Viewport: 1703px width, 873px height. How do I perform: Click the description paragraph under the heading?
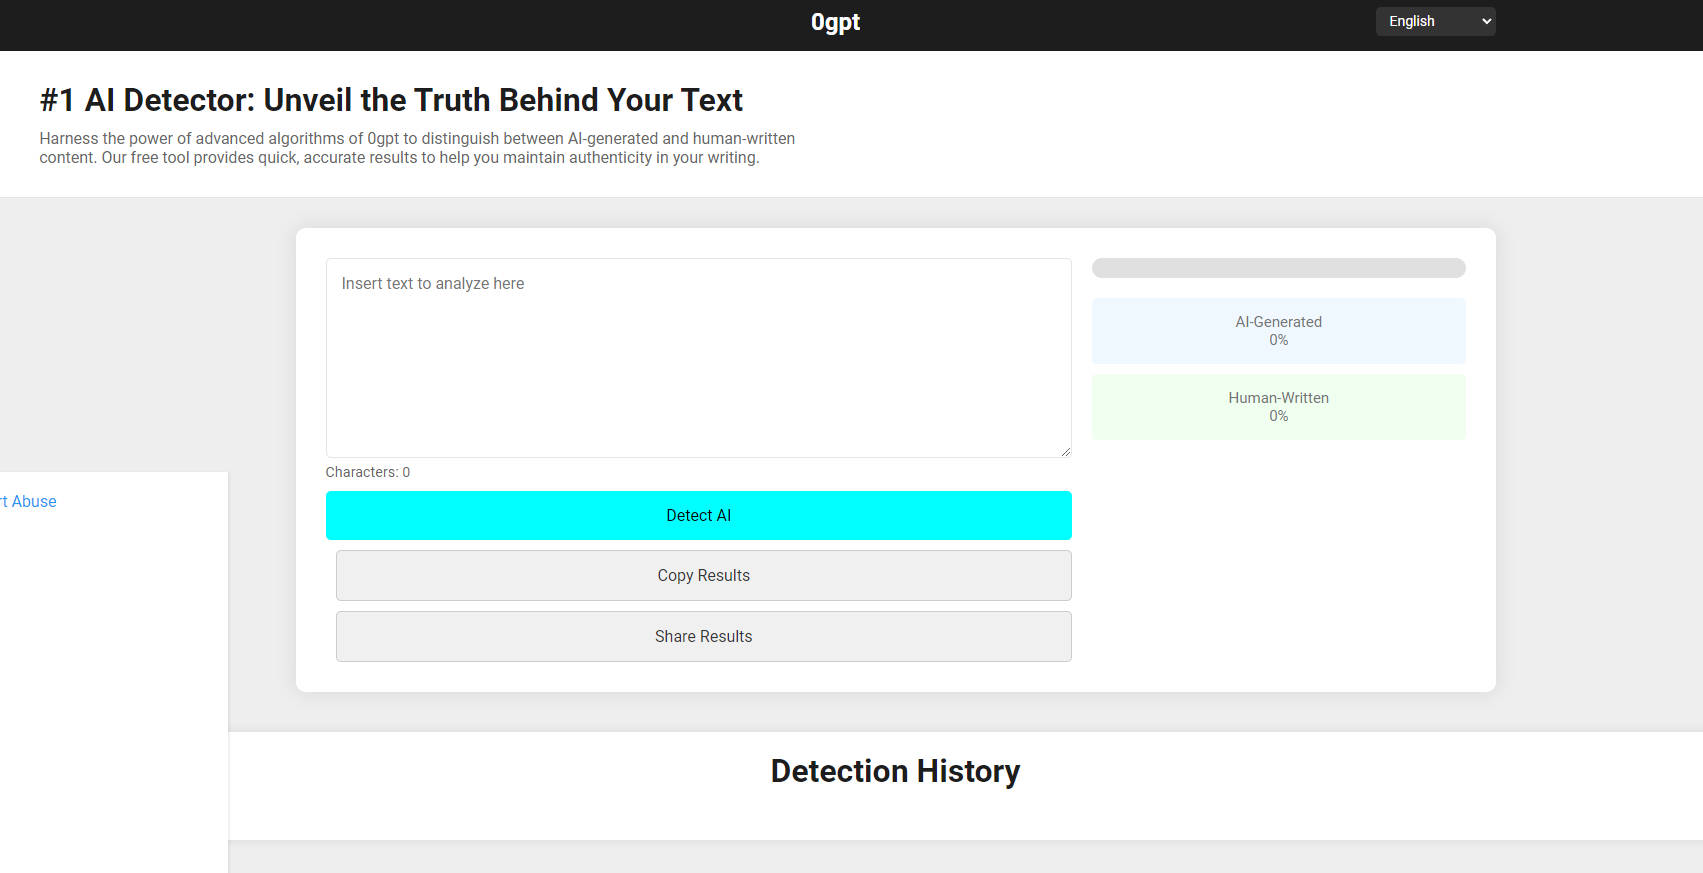(x=417, y=148)
